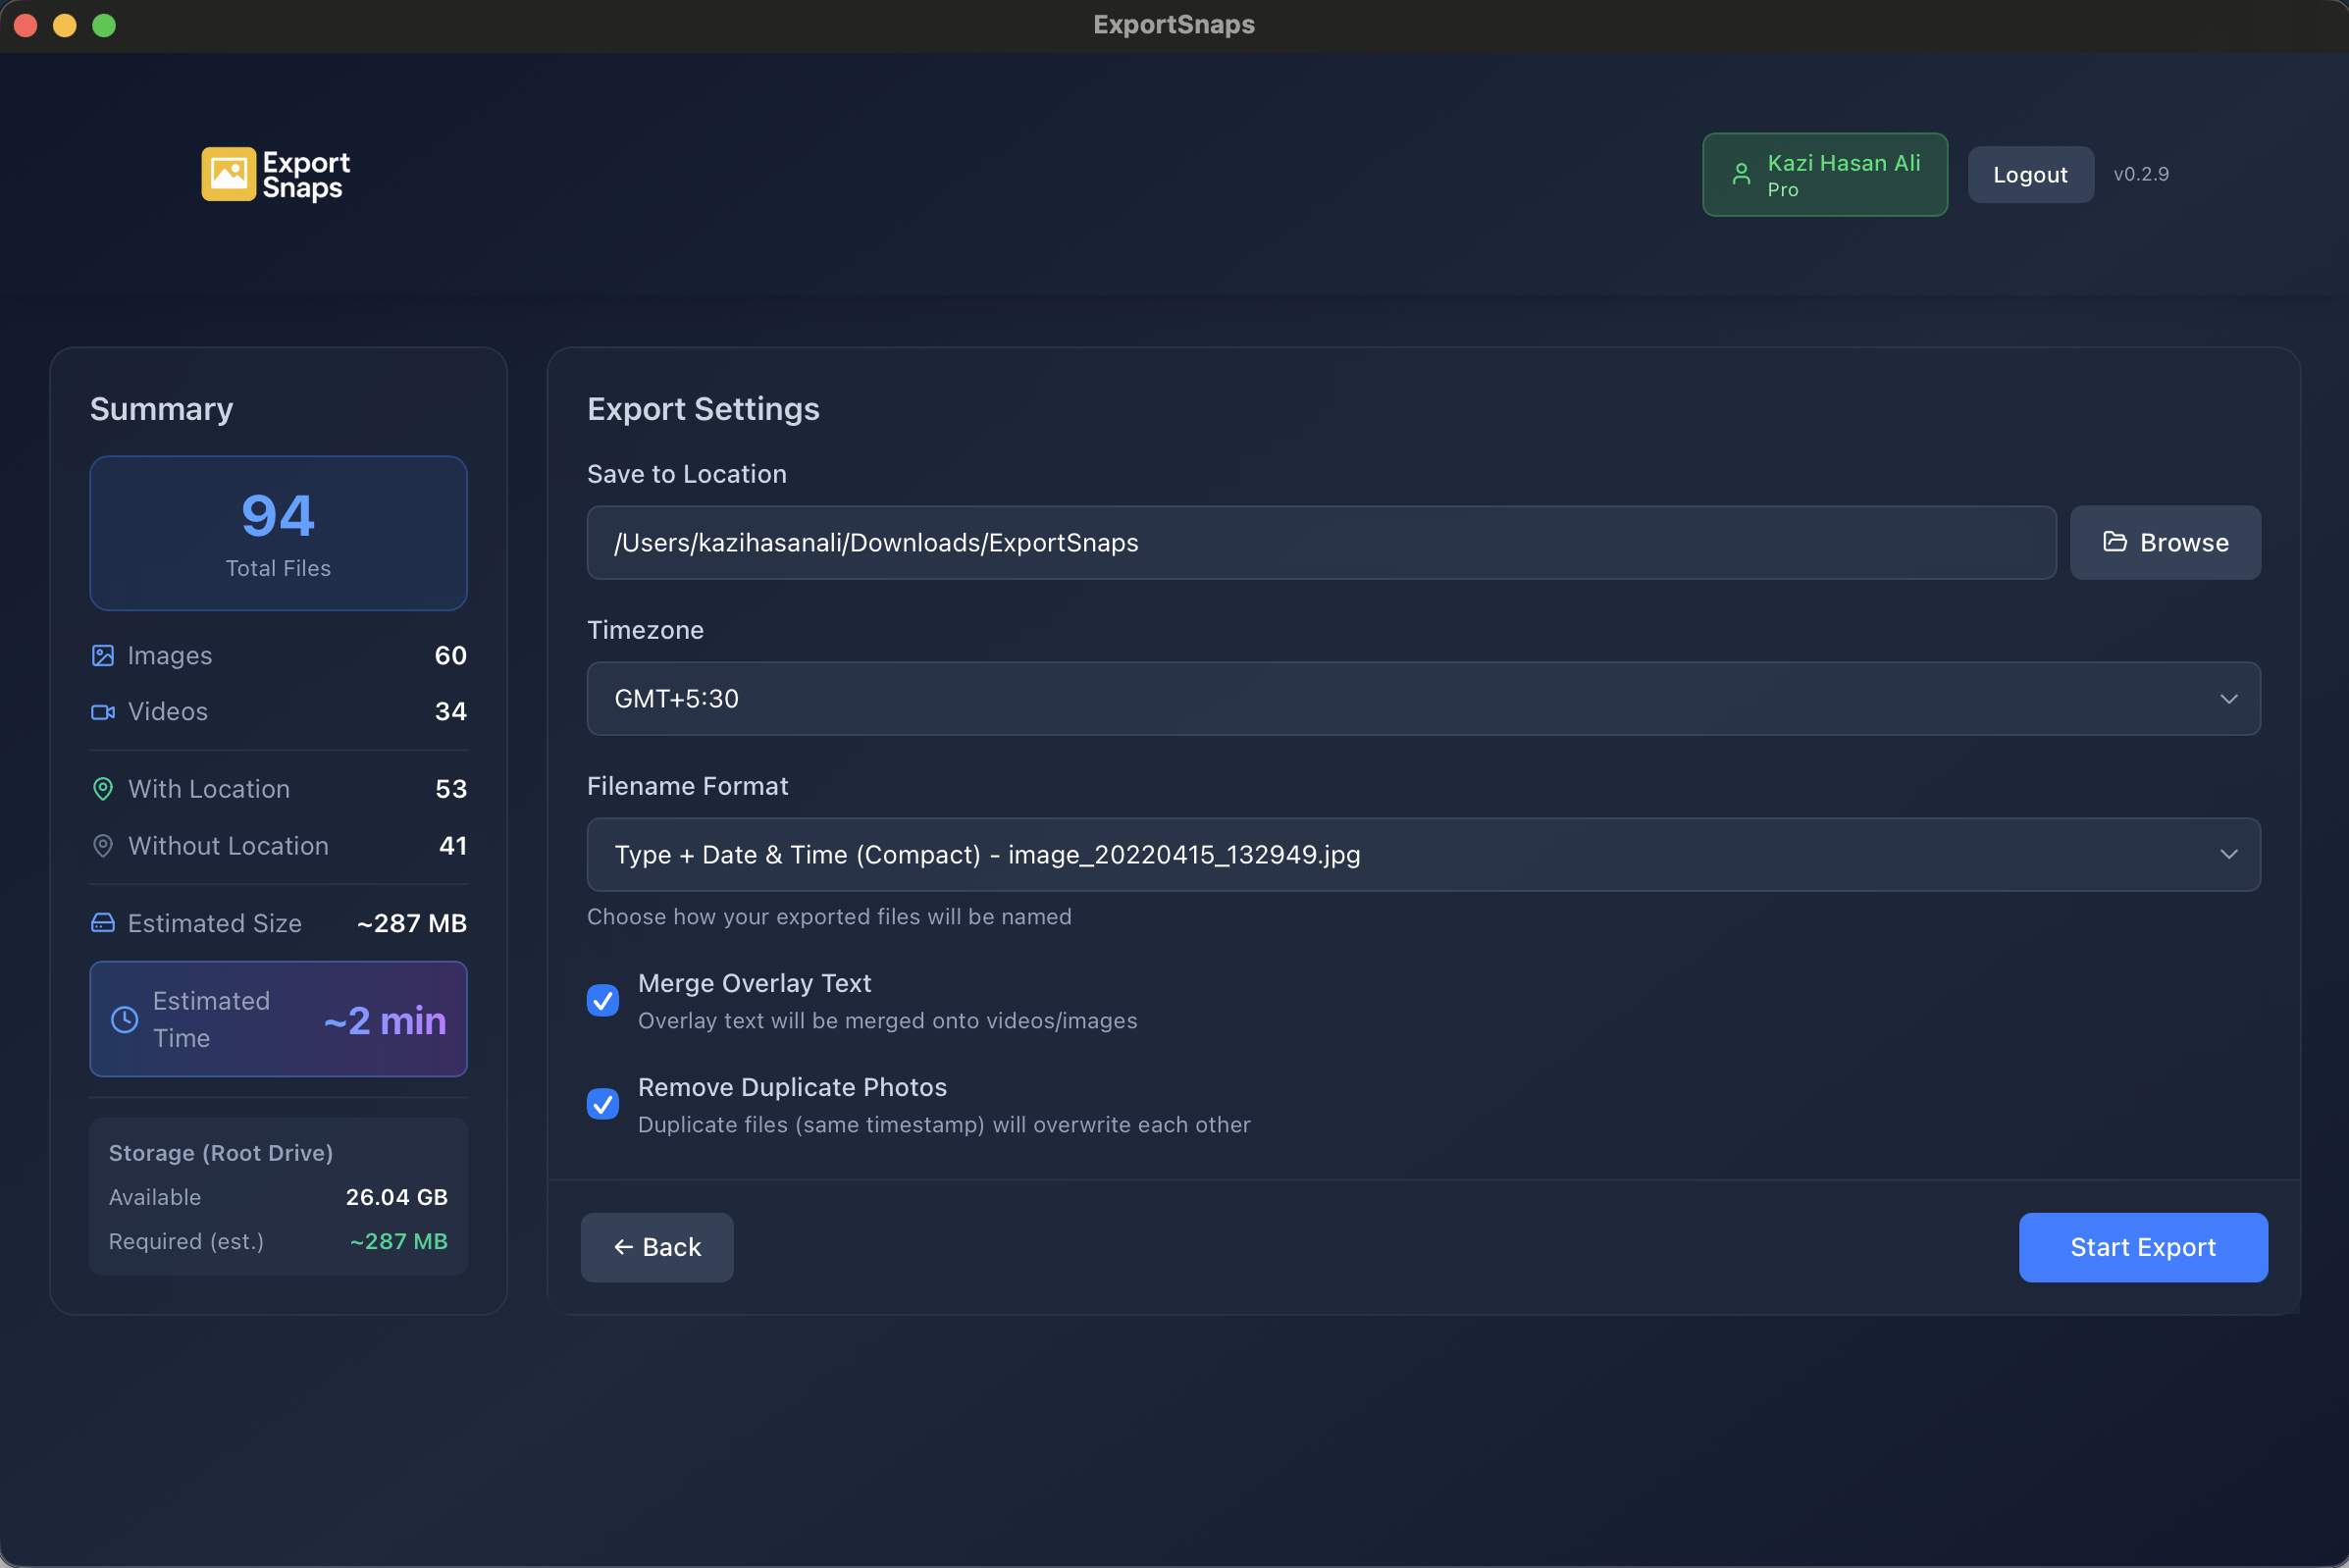The width and height of the screenshot is (2349, 1568).
Task: Disable Remove Duplicate Photos
Action: click(603, 1104)
